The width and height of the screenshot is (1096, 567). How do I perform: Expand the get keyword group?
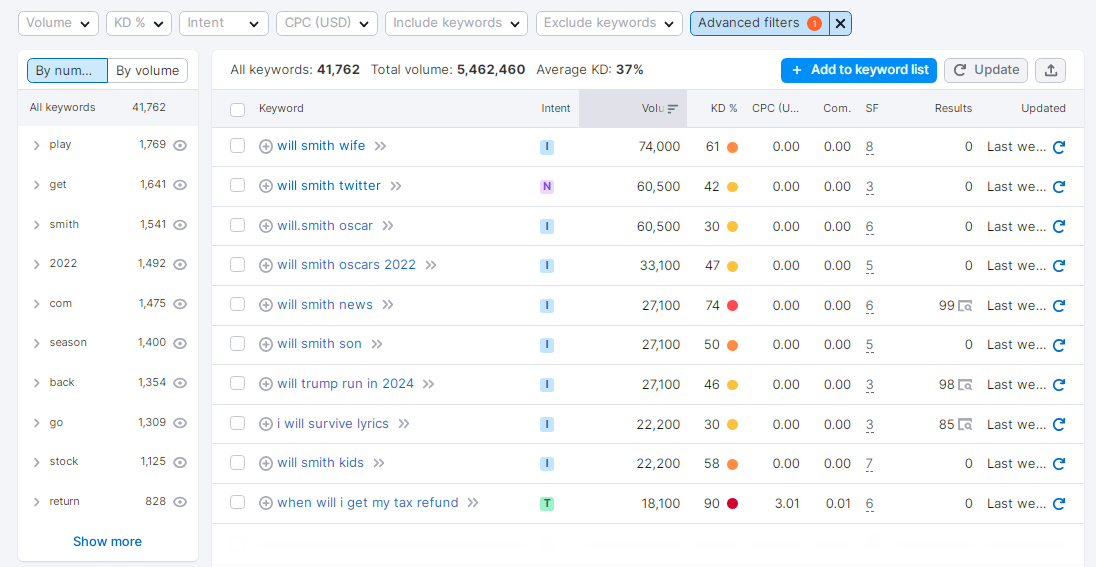click(x=36, y=185)
